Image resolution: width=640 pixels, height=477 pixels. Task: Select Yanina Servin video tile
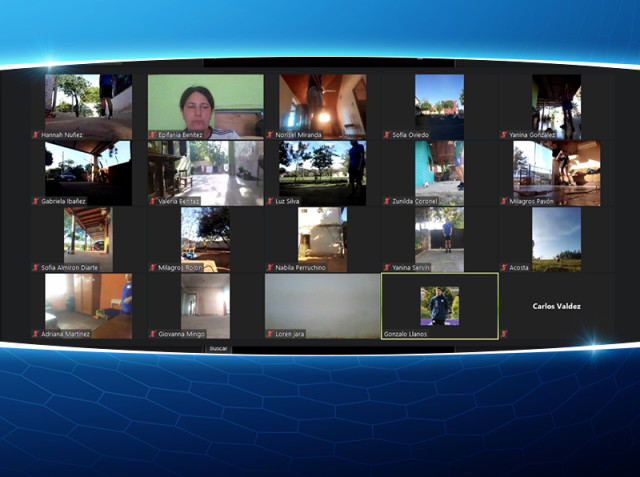point(440,240)
